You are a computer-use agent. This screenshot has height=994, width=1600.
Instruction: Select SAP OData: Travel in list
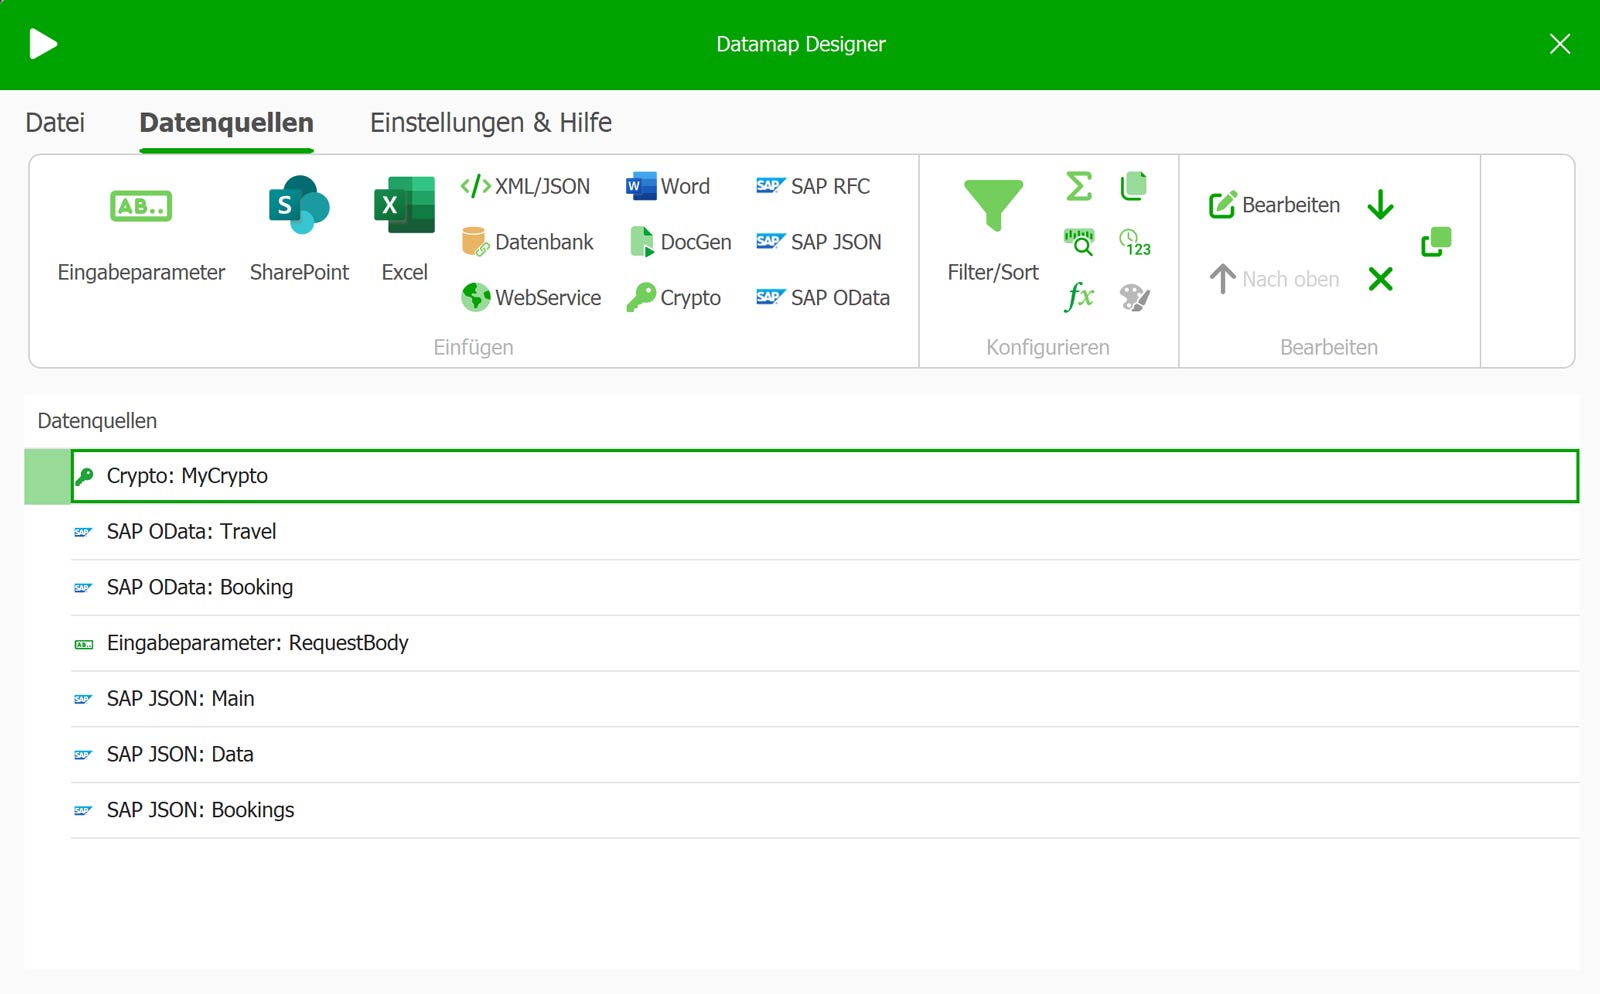(x=191, y=532)
